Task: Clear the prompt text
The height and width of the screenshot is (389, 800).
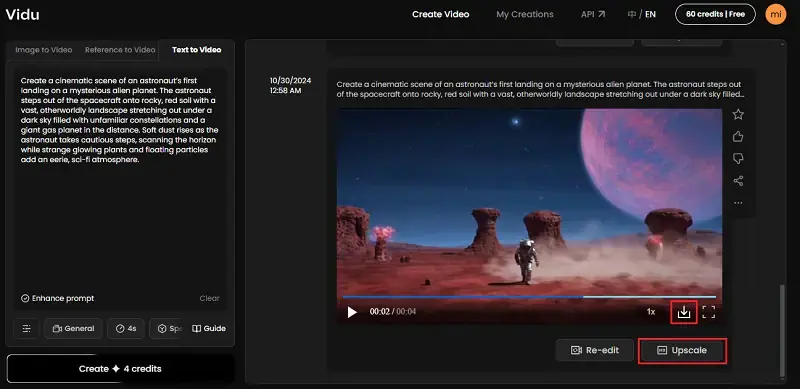Action: [x=209, y=298]
